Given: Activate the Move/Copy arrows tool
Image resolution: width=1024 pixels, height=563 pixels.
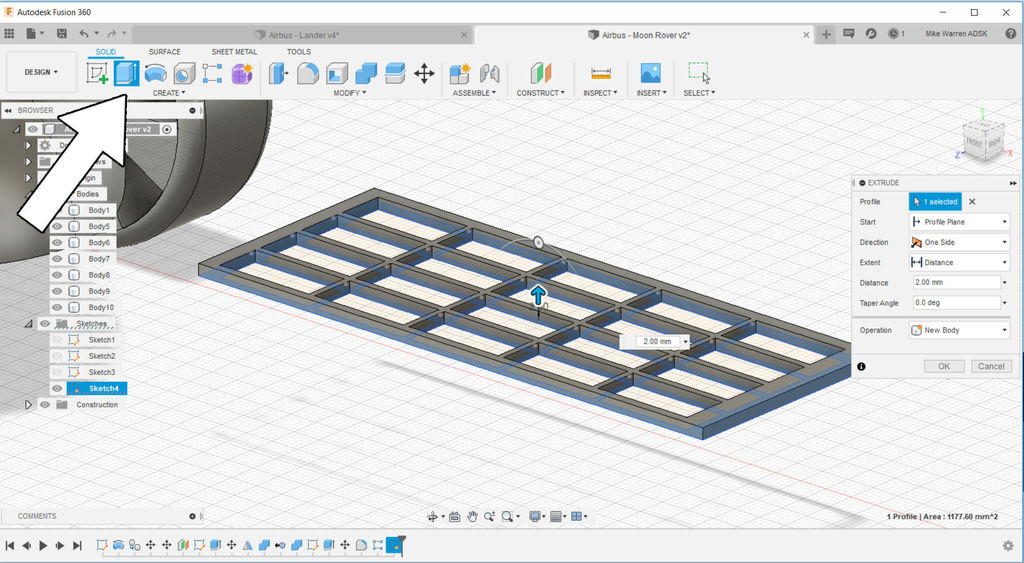Looking at the screenshot, I should (x=424, y=74).
